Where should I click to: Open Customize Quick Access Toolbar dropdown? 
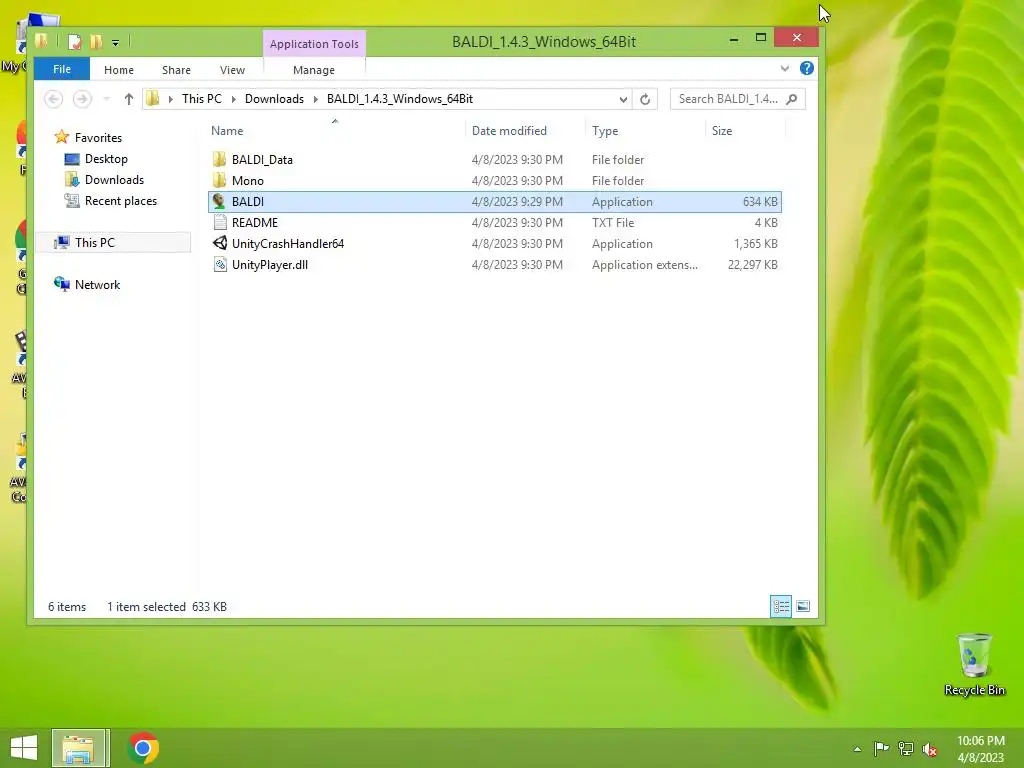[x=116, y=43]
